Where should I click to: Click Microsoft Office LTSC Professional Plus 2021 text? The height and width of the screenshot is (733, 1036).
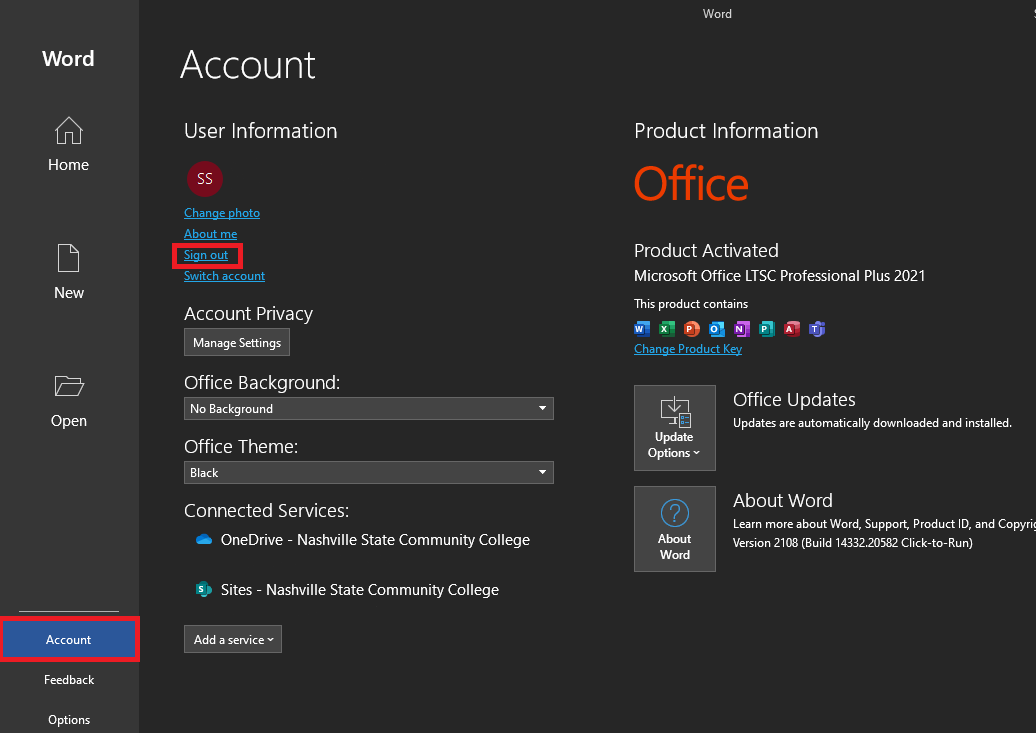click(x=780, y=276)
